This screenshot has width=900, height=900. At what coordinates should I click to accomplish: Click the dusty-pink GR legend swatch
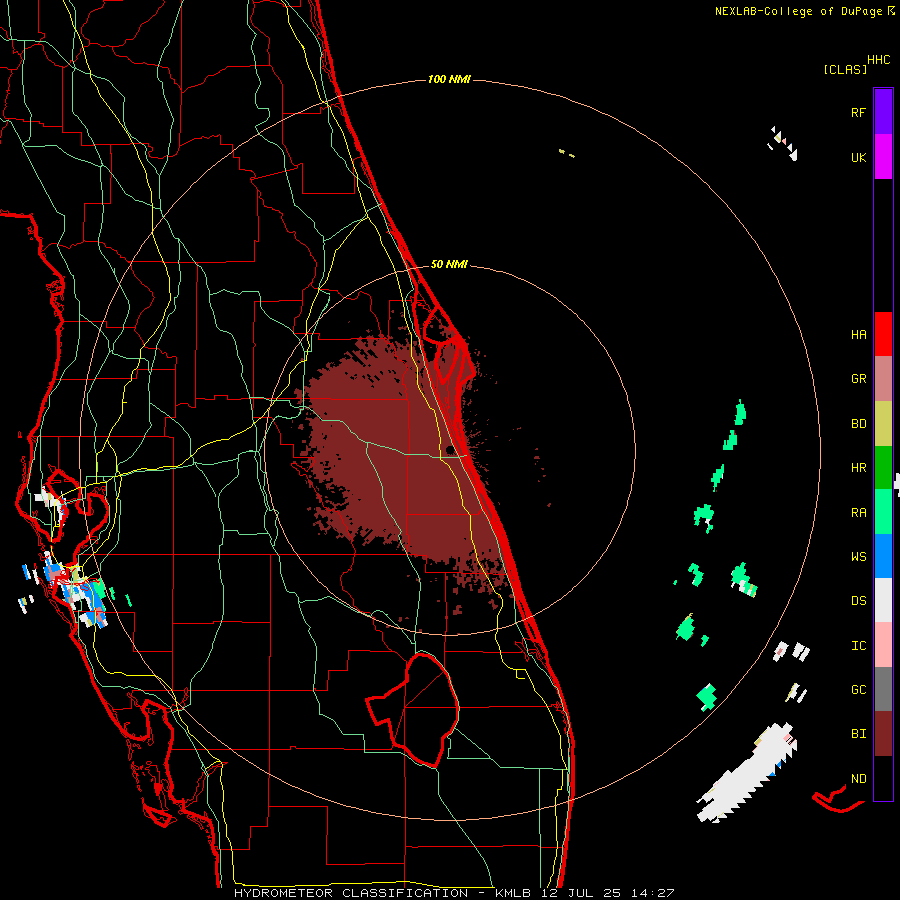pos(883,379)
